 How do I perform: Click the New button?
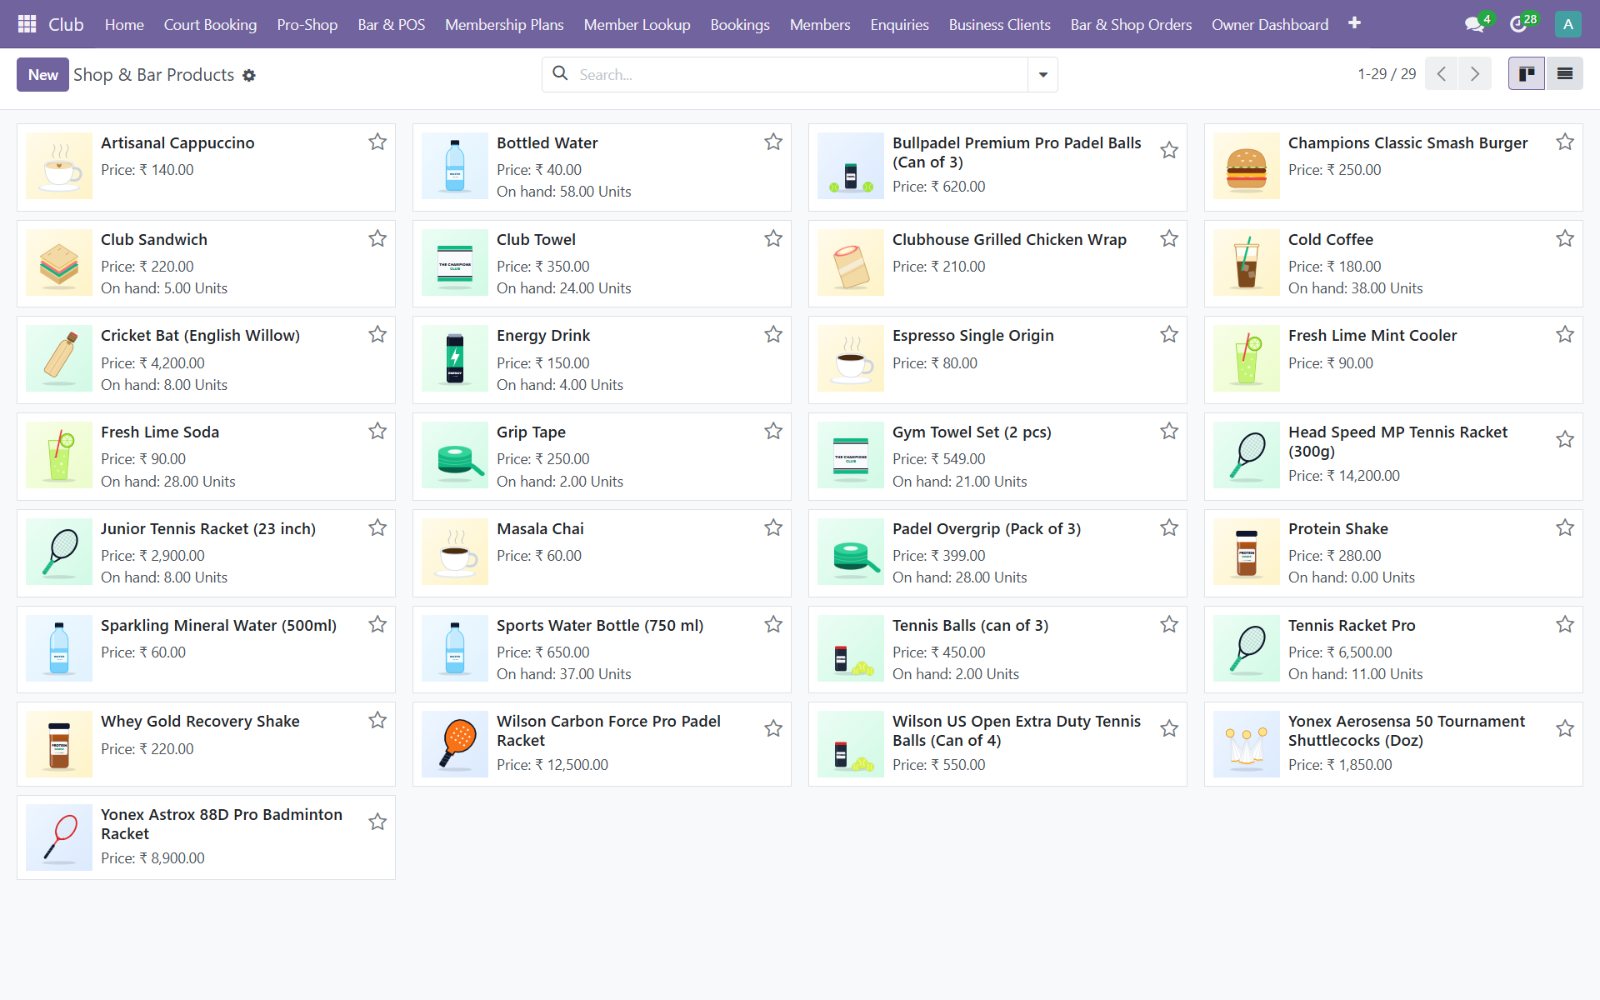pos(43,74)
